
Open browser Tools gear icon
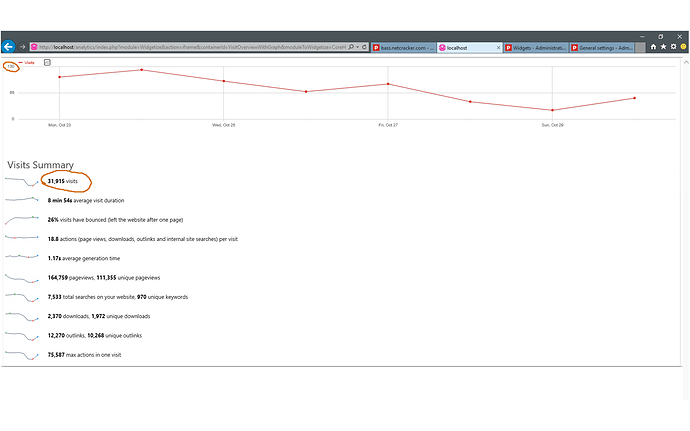point(673,47)
